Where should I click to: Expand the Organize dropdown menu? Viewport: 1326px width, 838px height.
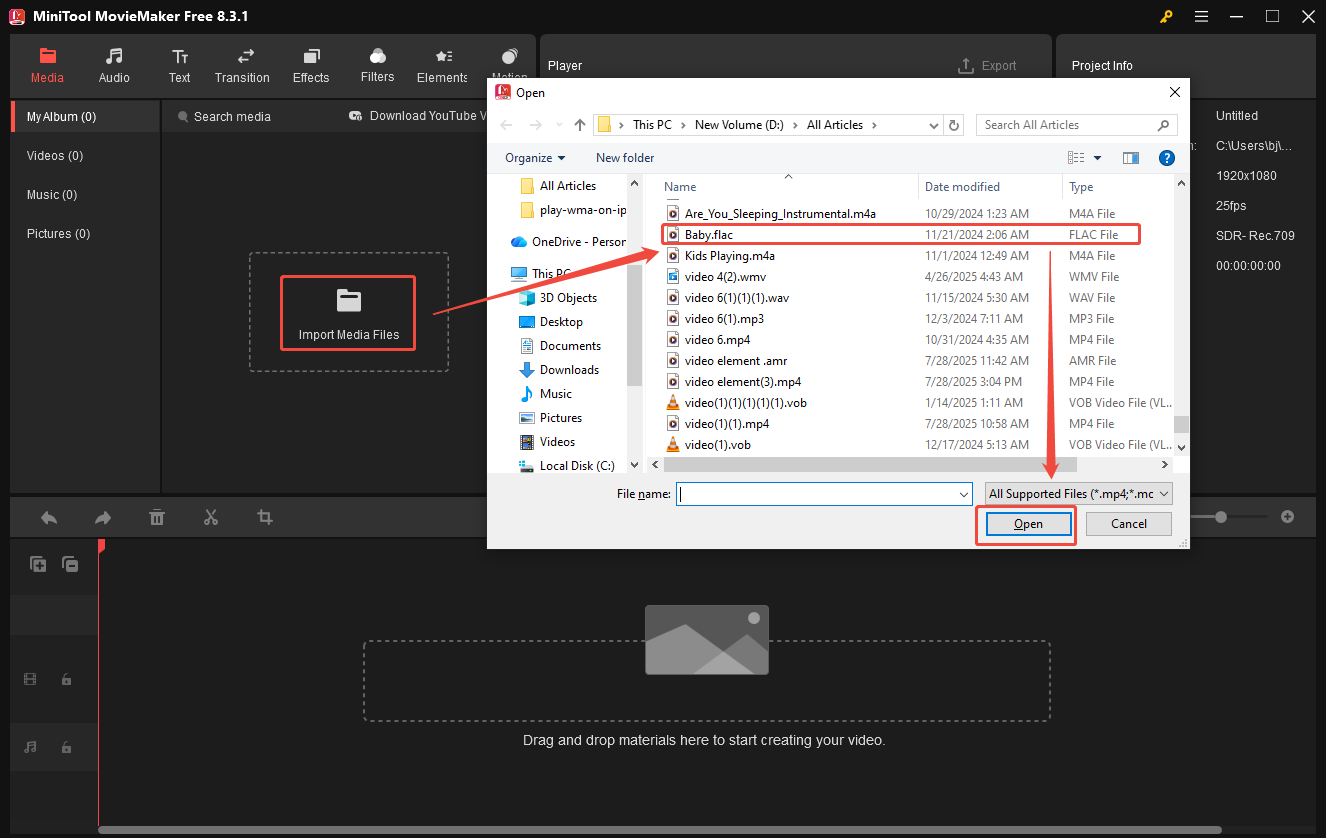coord(535,157)
